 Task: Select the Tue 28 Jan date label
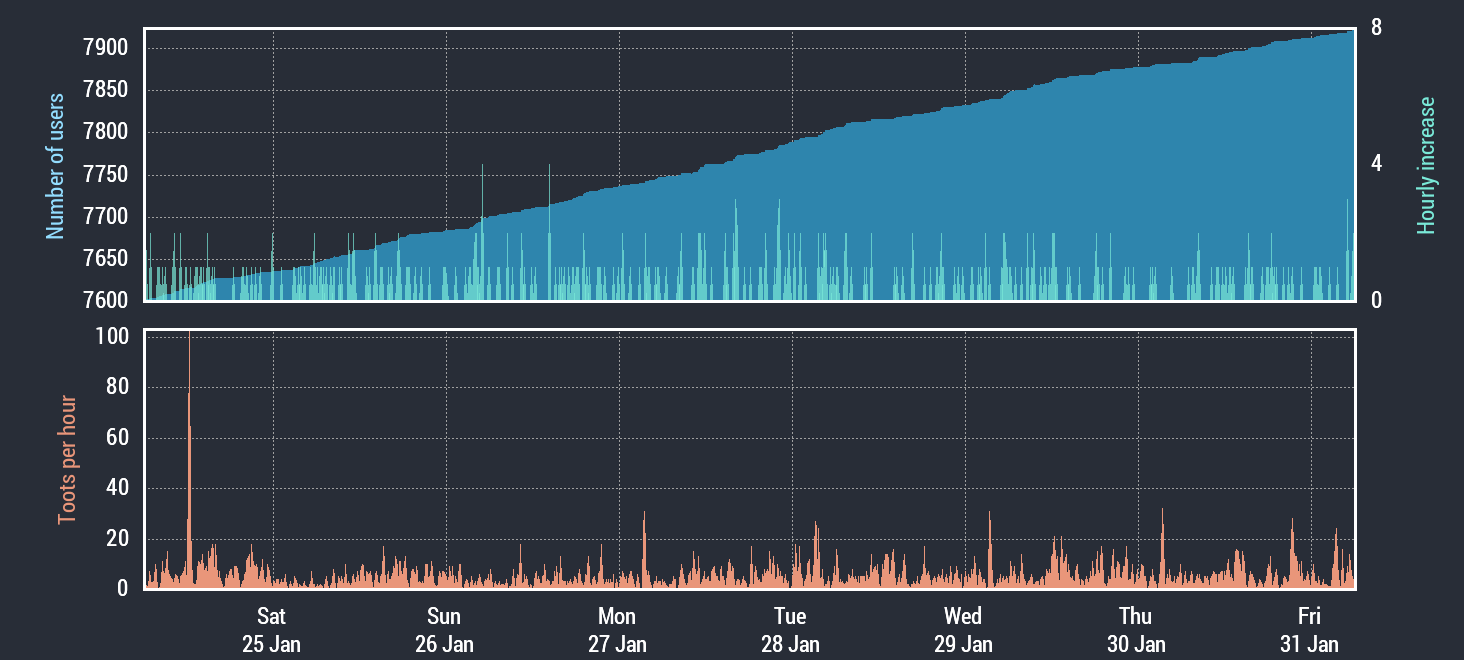tap(790, 629)
